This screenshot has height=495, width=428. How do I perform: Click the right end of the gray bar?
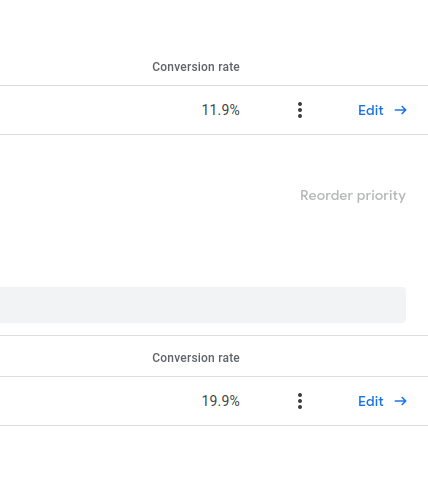(398, 305)
